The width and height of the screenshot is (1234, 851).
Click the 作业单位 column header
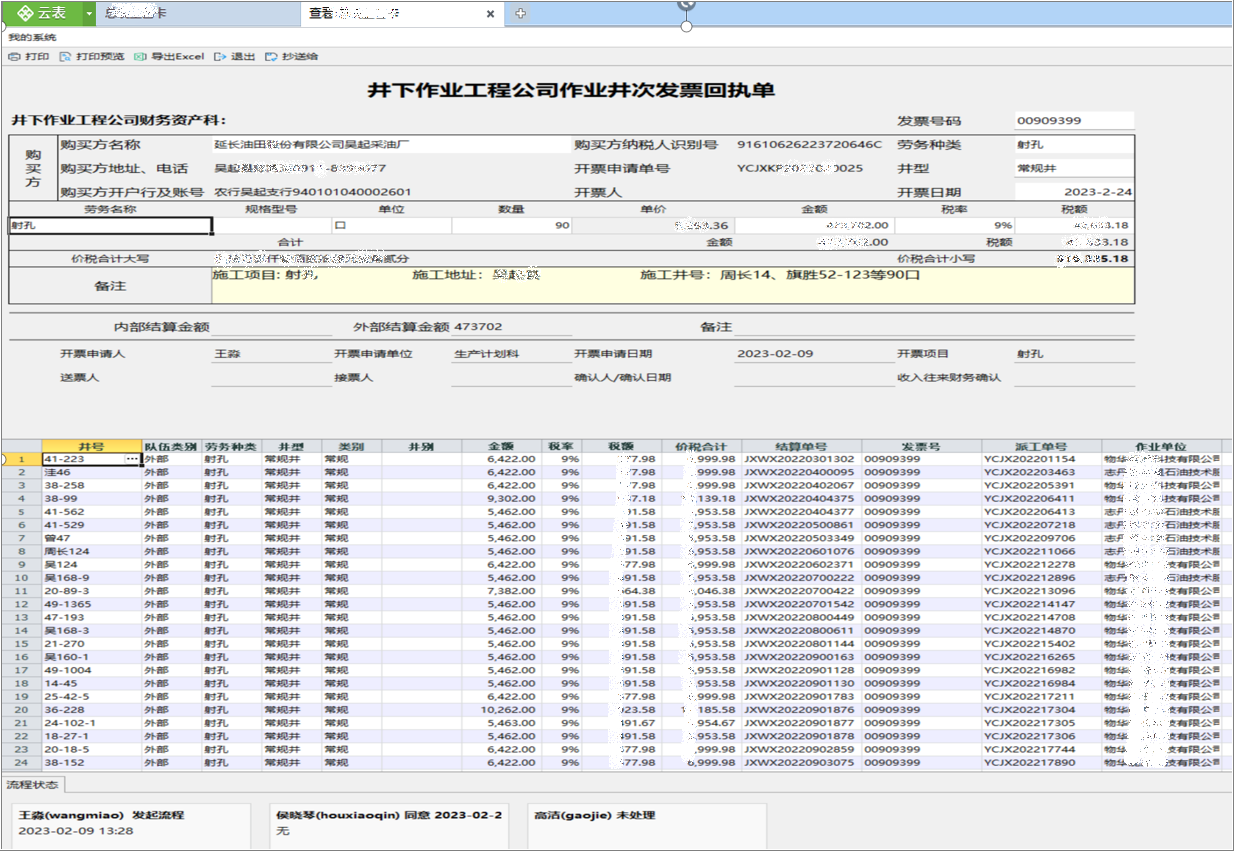tap(1161, 446)
